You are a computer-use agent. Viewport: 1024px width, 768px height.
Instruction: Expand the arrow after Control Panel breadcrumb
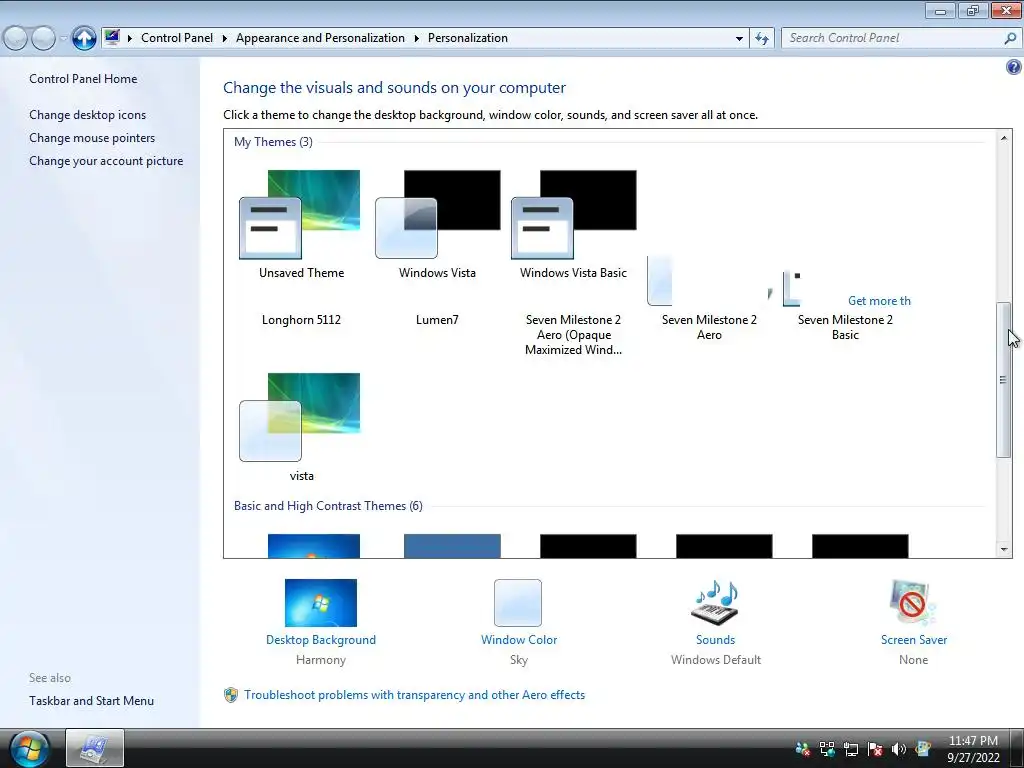pos(224,39)
